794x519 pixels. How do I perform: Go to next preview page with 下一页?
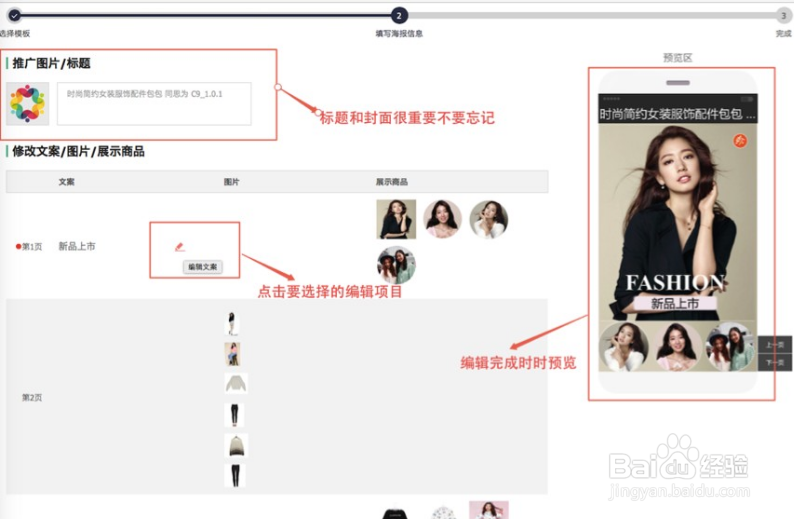pos(775,363)
